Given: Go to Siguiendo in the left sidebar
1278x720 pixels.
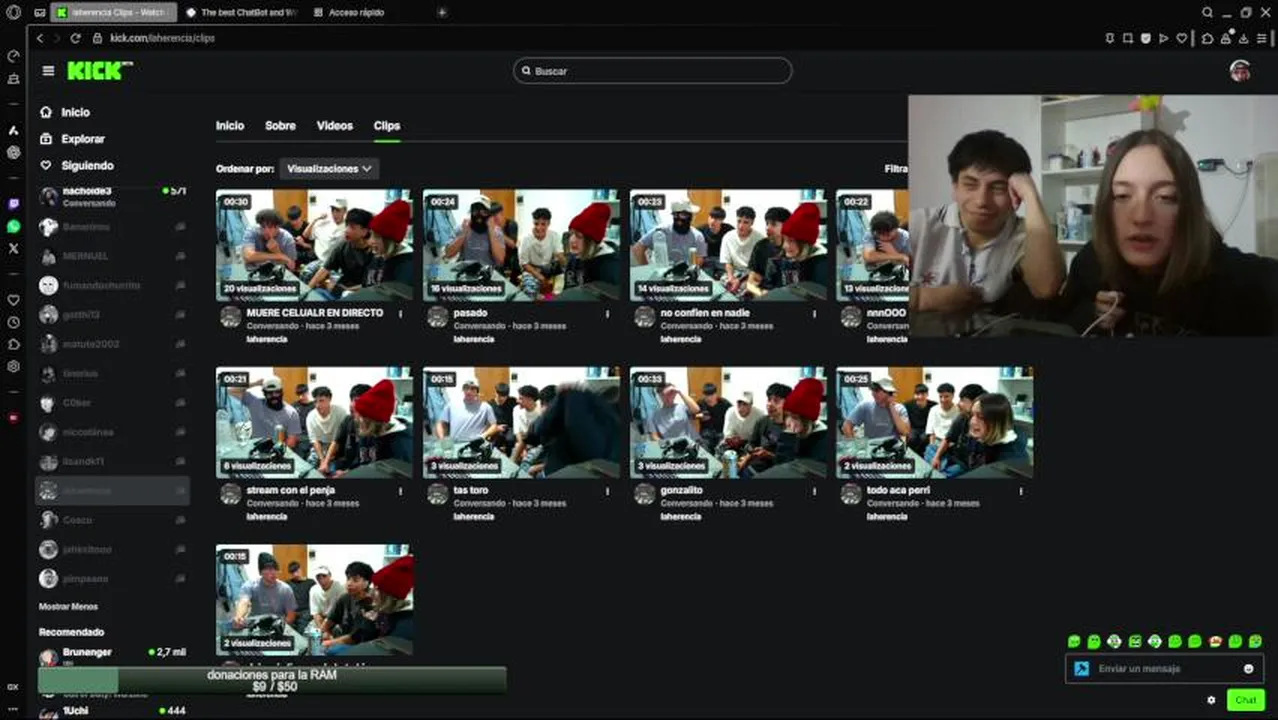Looking at the screenshot, I should click(77, 165).
